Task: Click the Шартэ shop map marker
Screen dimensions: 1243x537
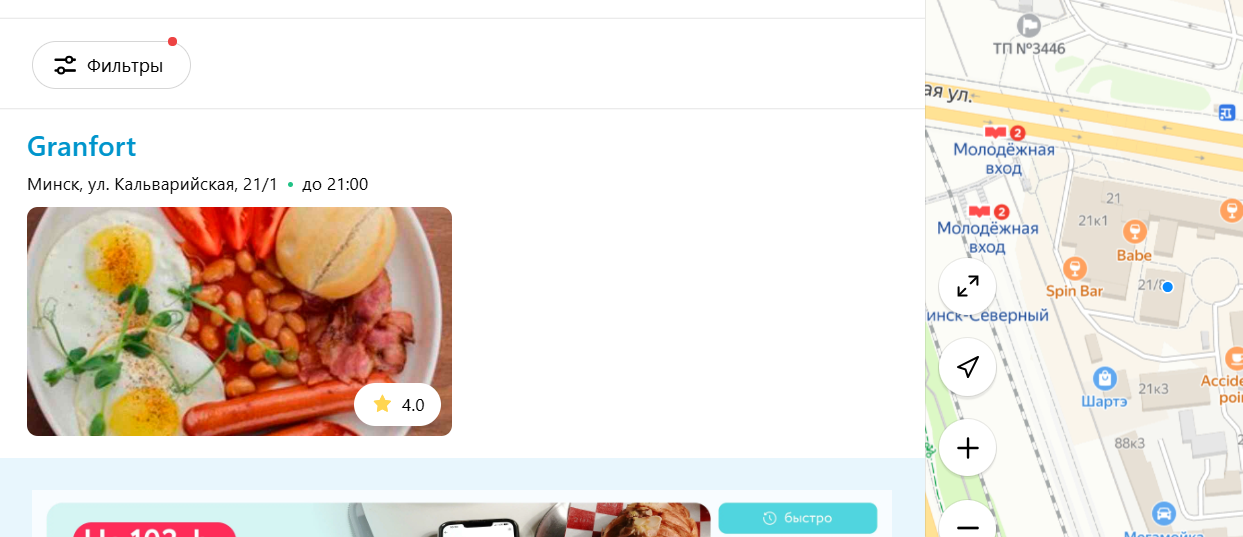Action: pos(1104,378)
